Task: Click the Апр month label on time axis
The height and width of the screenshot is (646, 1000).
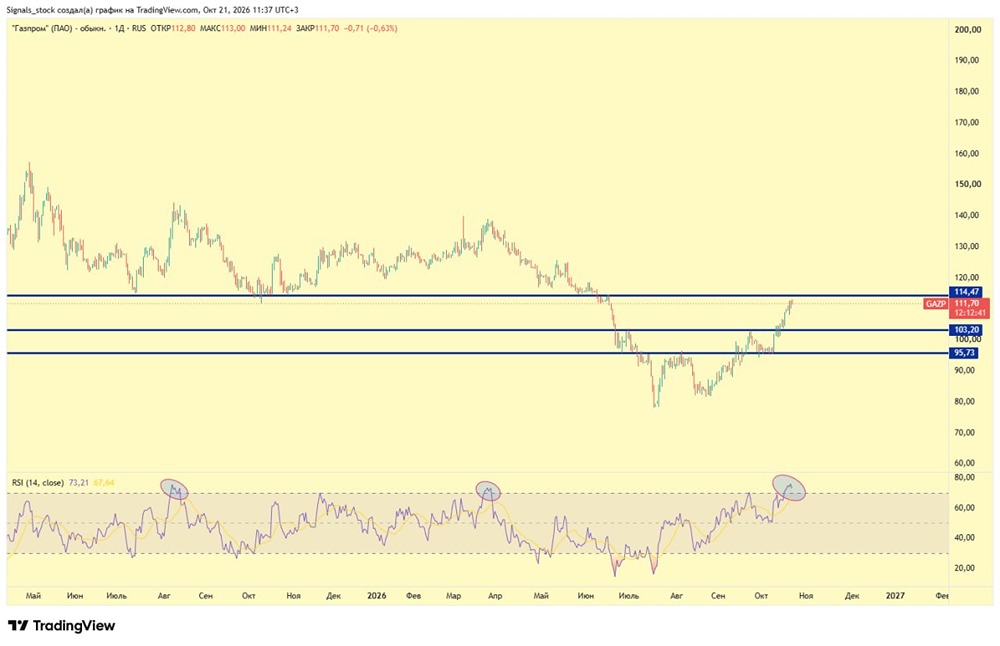Action: [495, 596]
